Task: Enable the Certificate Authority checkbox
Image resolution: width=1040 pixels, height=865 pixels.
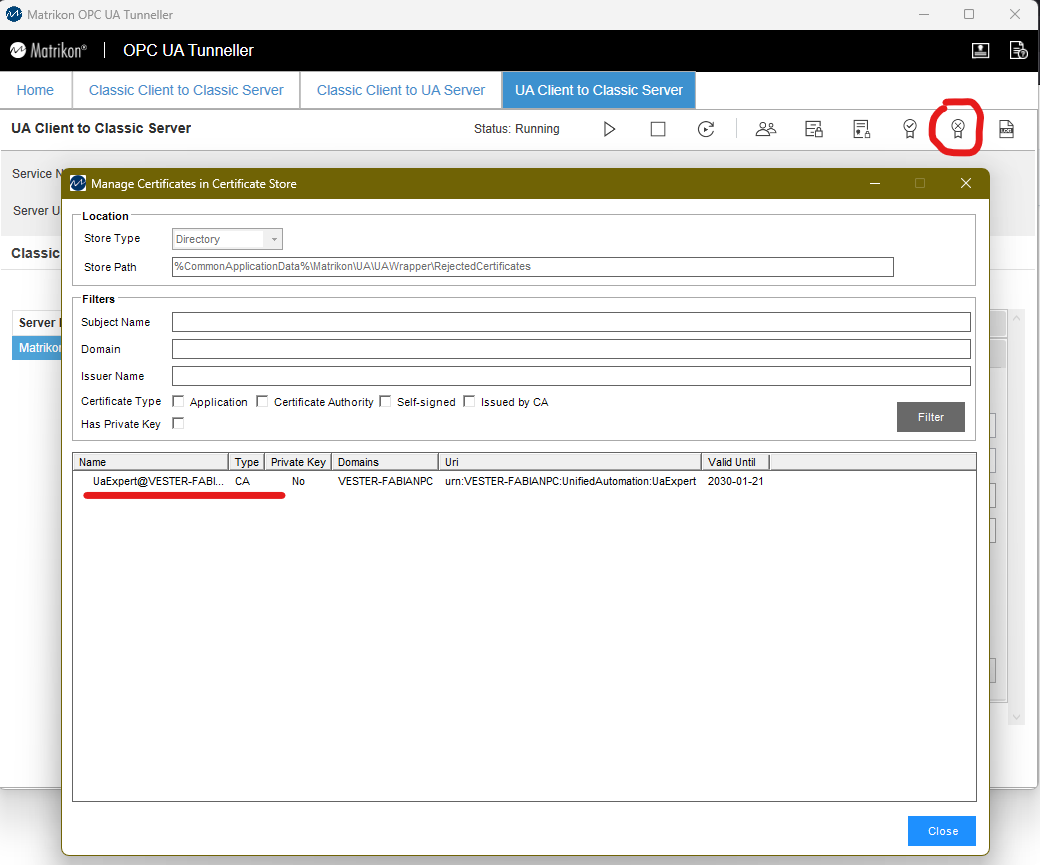Action: pos(262,401)
